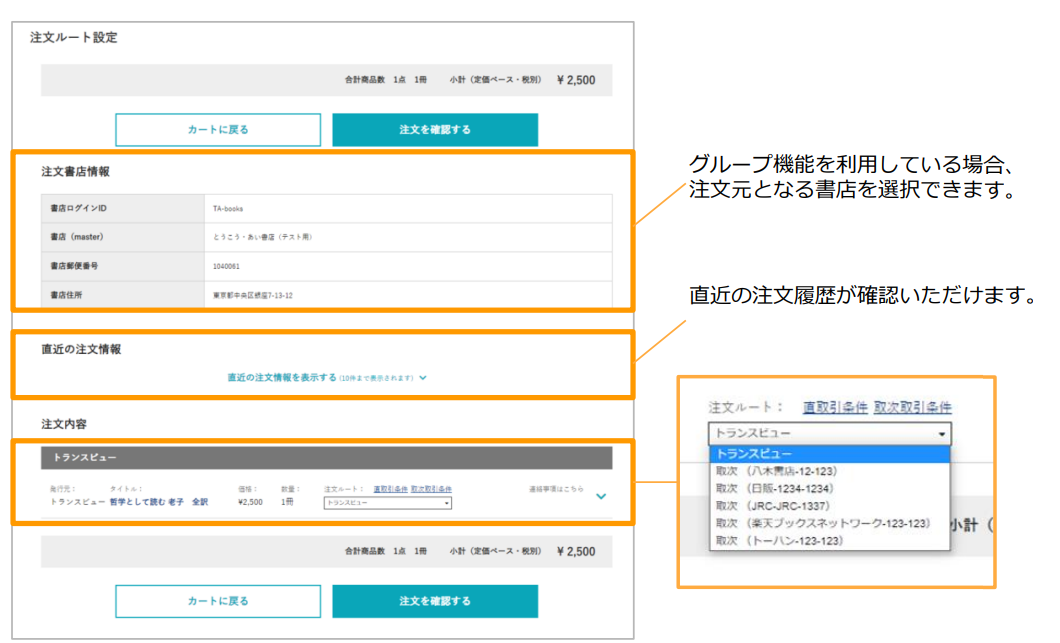Open book title 哲学として読む 老子 全訳
Image resolution: width=1060 pixels, height=643 pixels.
[x=159, y=502]
